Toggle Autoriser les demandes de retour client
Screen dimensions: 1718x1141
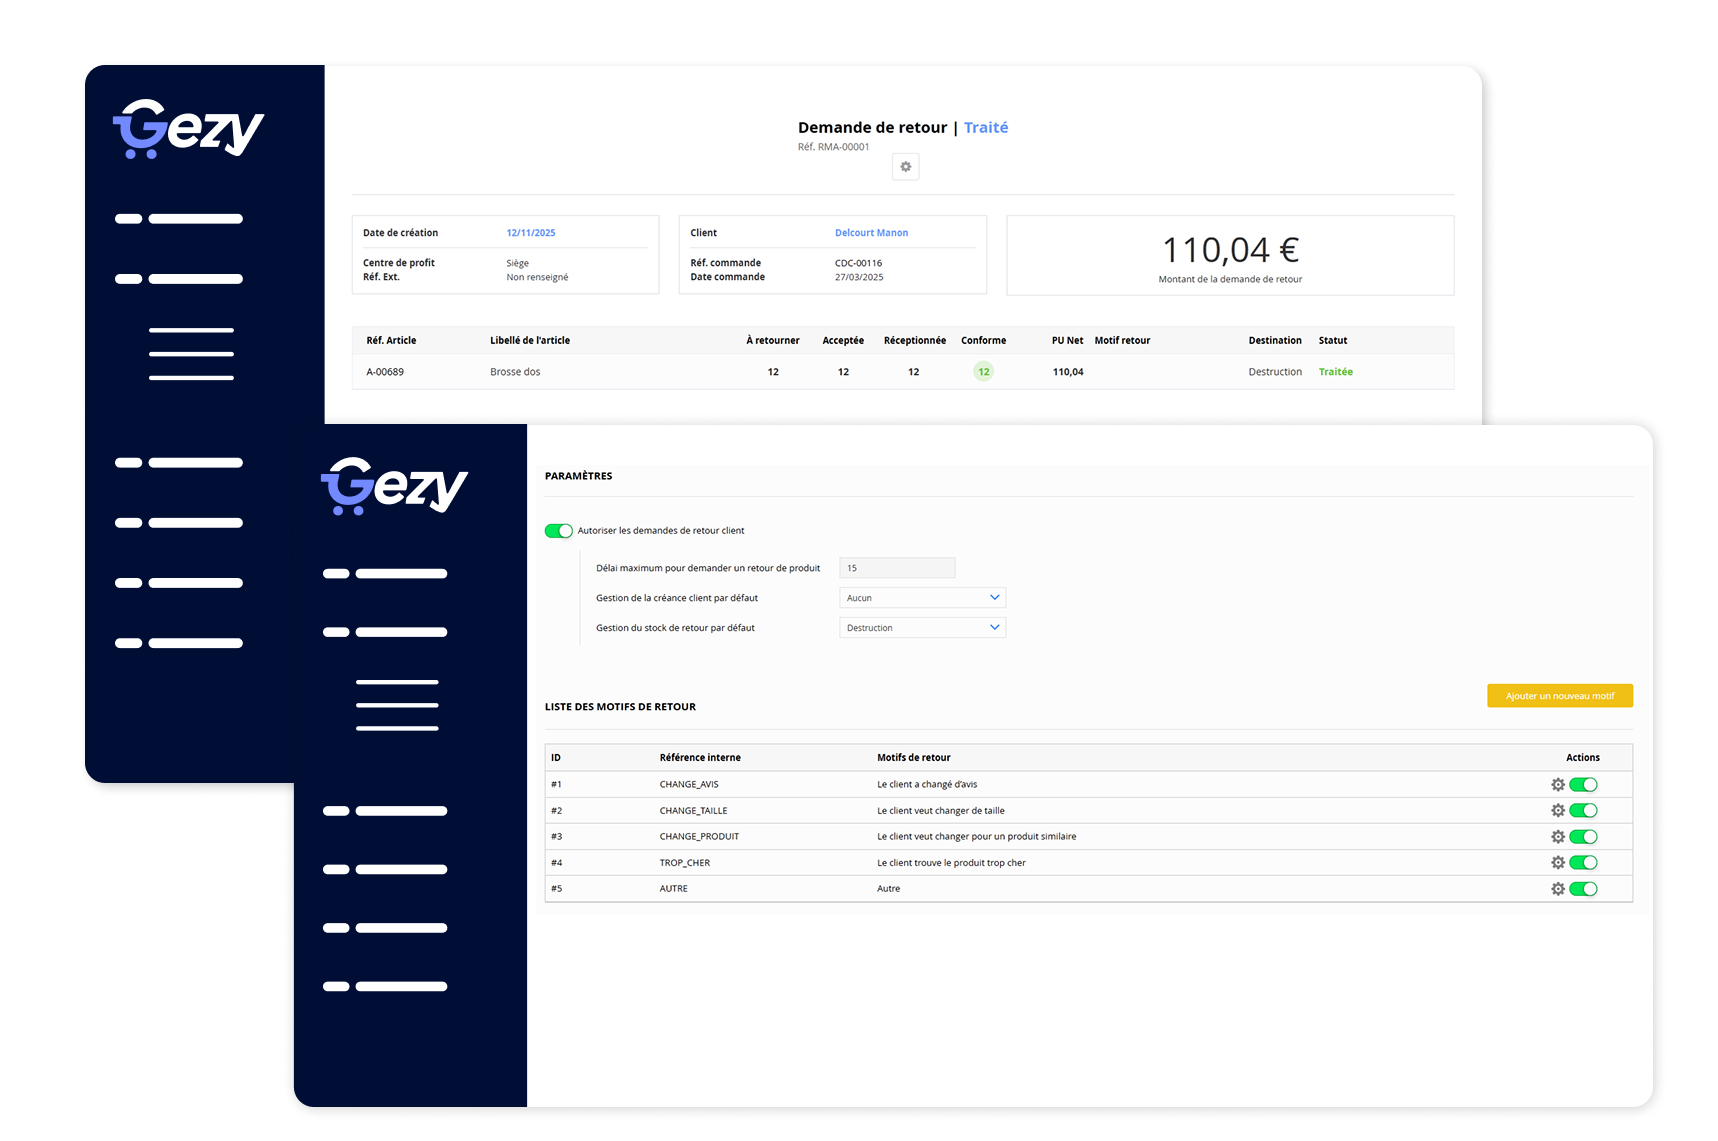click(x=558, y=531)
